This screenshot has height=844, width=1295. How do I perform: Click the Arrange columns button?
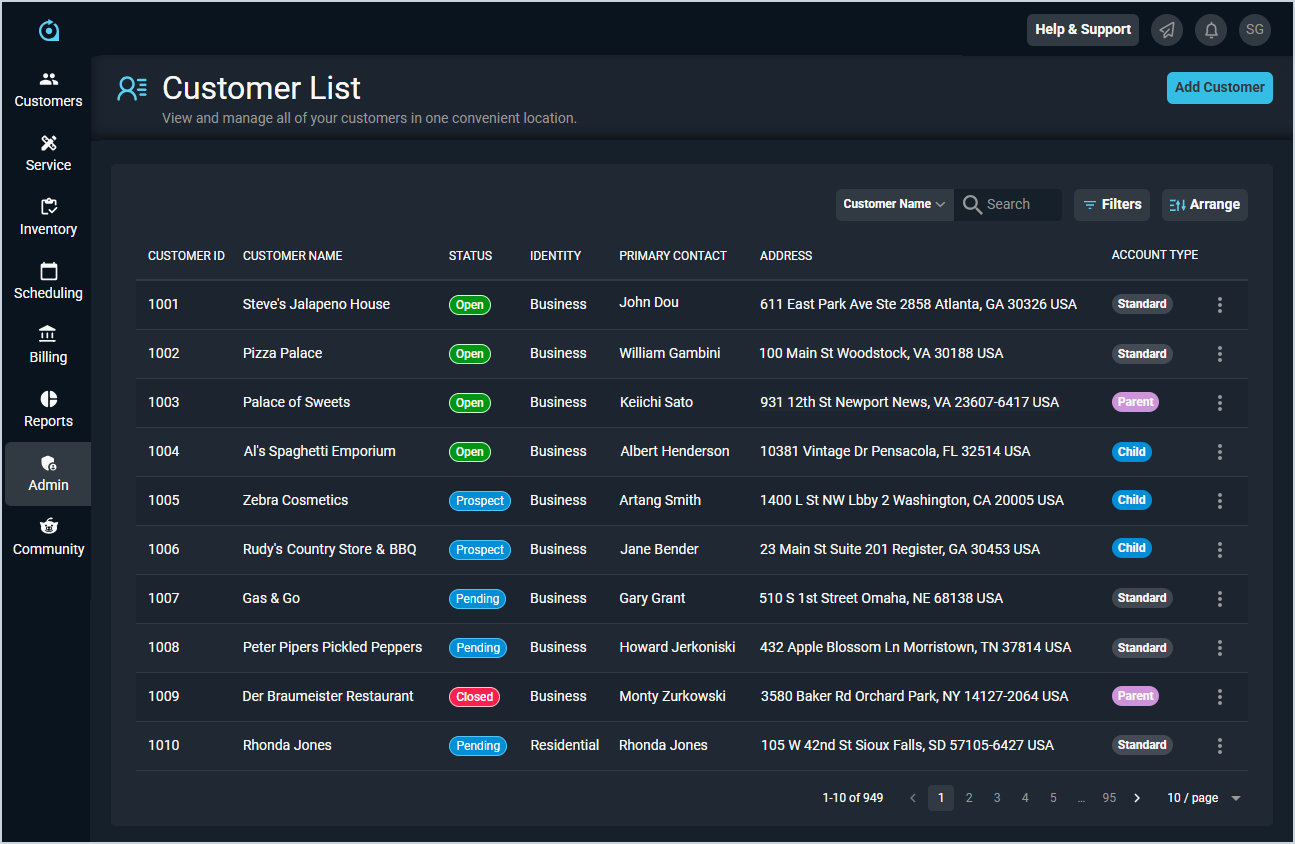point(1204,204)
